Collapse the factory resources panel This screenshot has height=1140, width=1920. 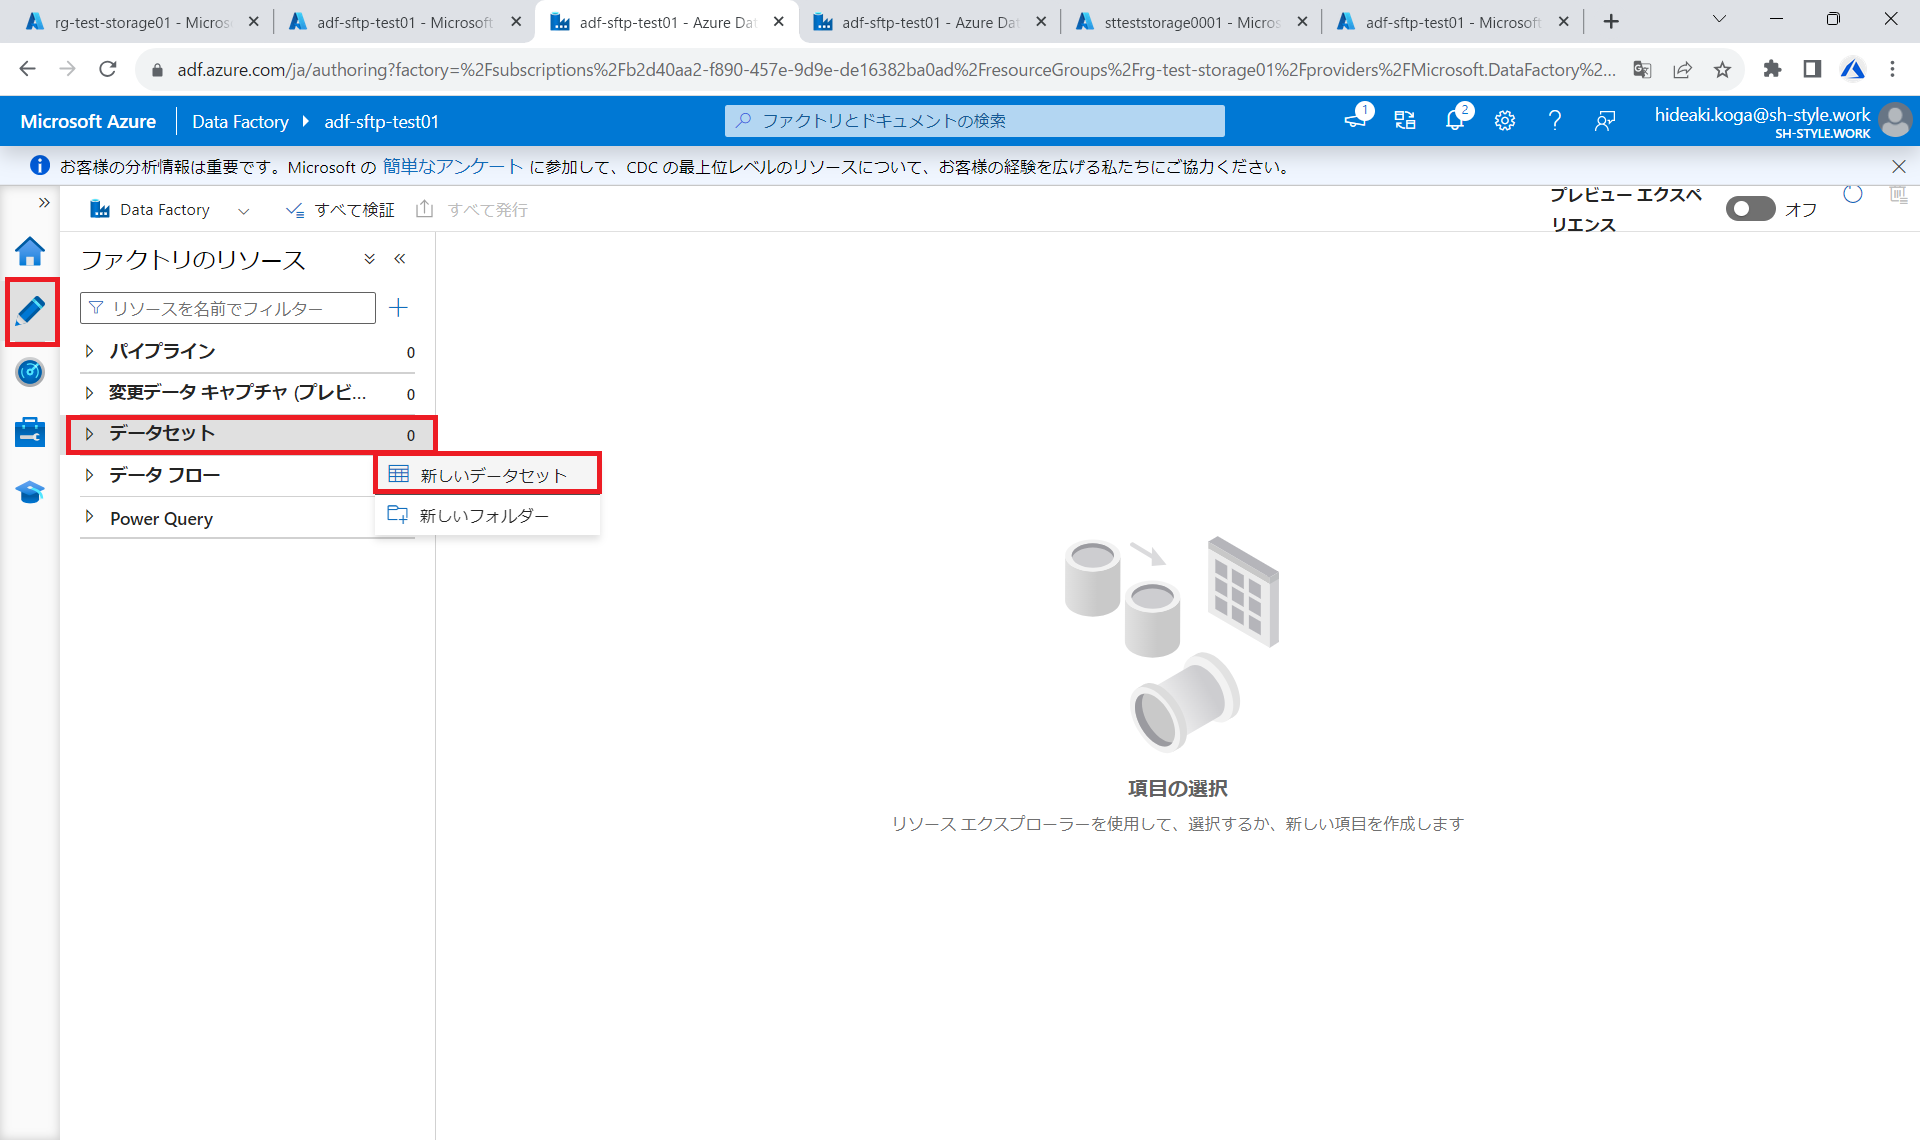[x=400, y=259]
